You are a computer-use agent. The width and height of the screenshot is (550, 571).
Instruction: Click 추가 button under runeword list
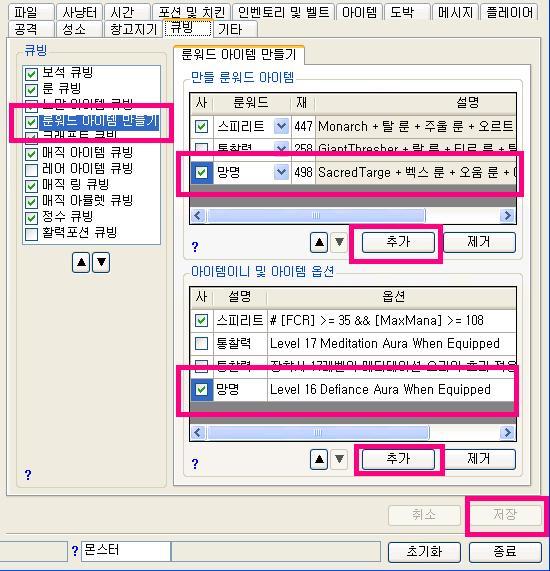pos(398,242)
